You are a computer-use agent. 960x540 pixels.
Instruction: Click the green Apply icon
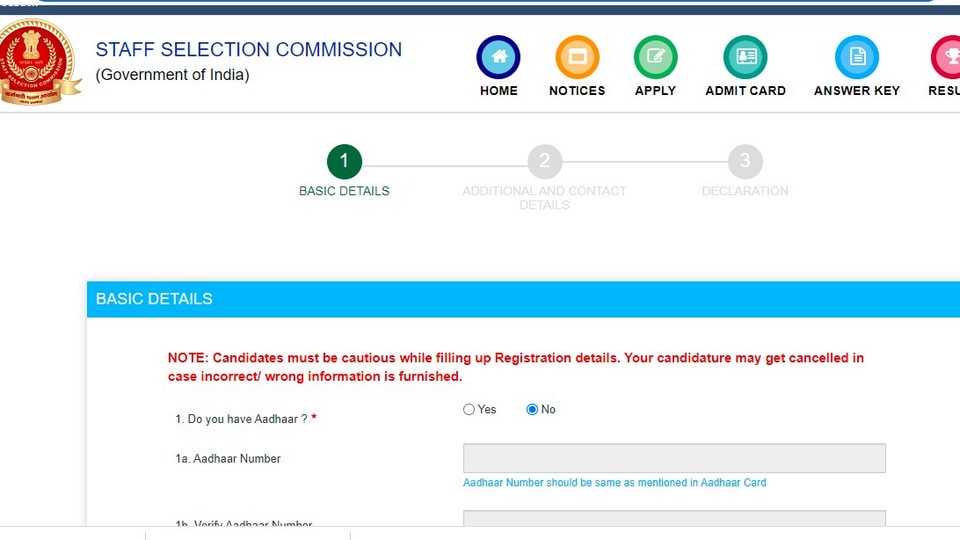click(655, 57)
